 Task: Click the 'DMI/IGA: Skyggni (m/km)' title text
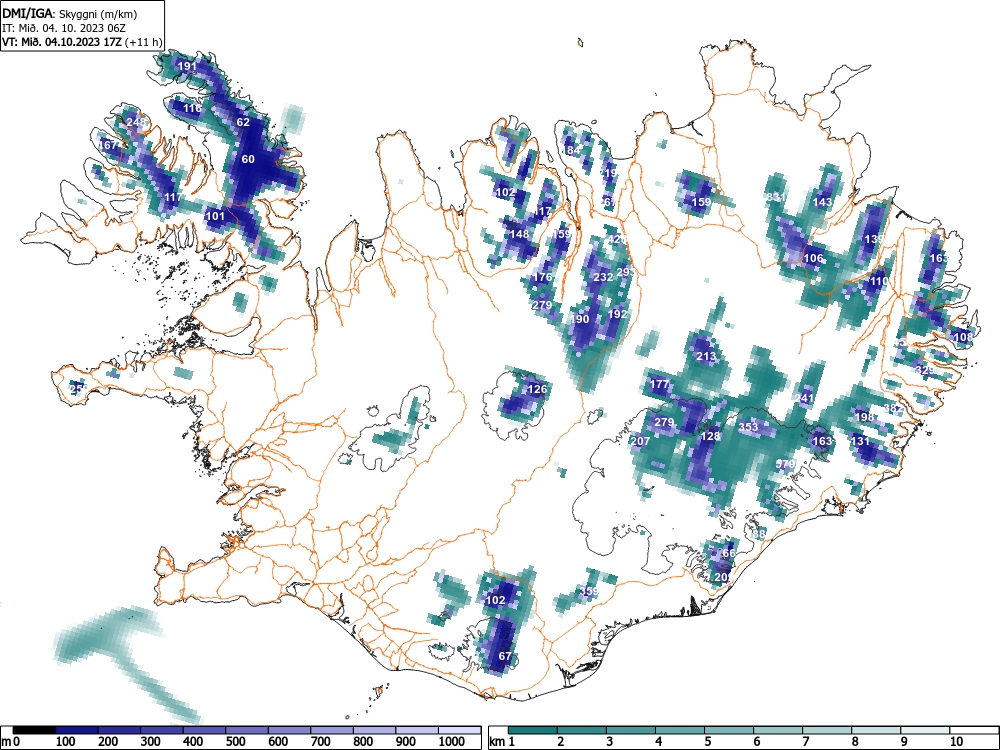click(x=70, y=14)
